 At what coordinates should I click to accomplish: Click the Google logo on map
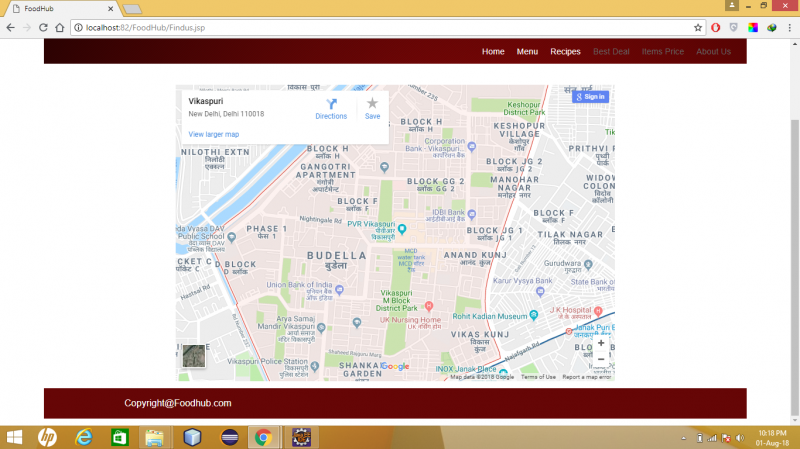coord(395,366)
